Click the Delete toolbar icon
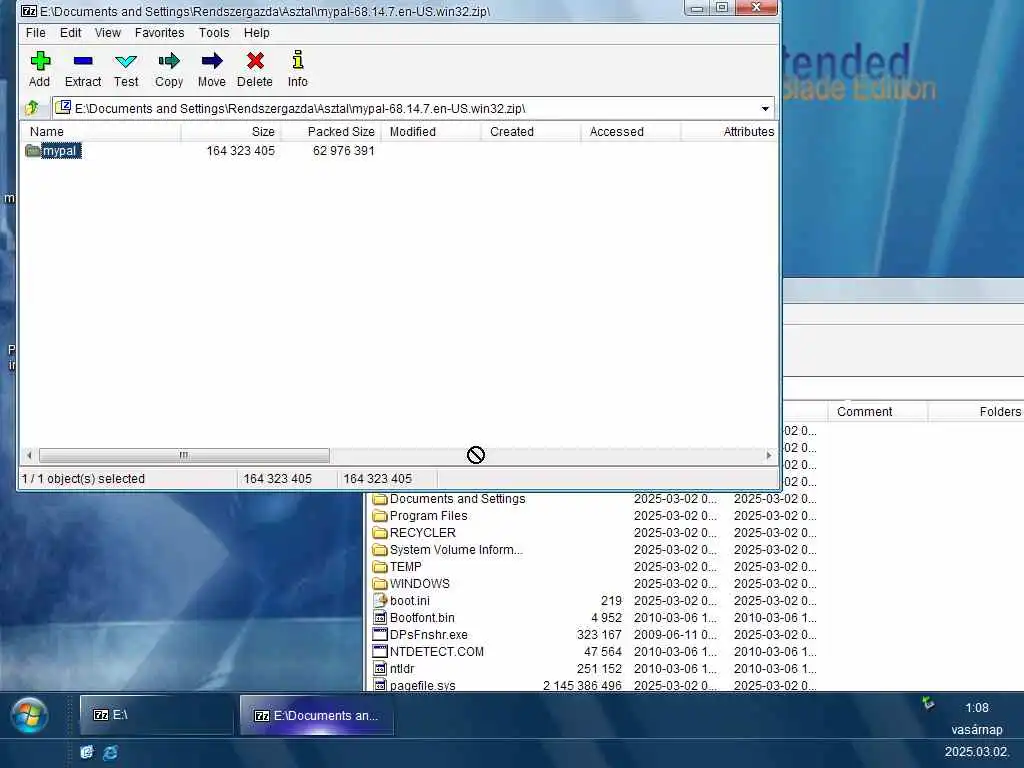This screenshot has width=1024, height=768. (x=255, y=61)
